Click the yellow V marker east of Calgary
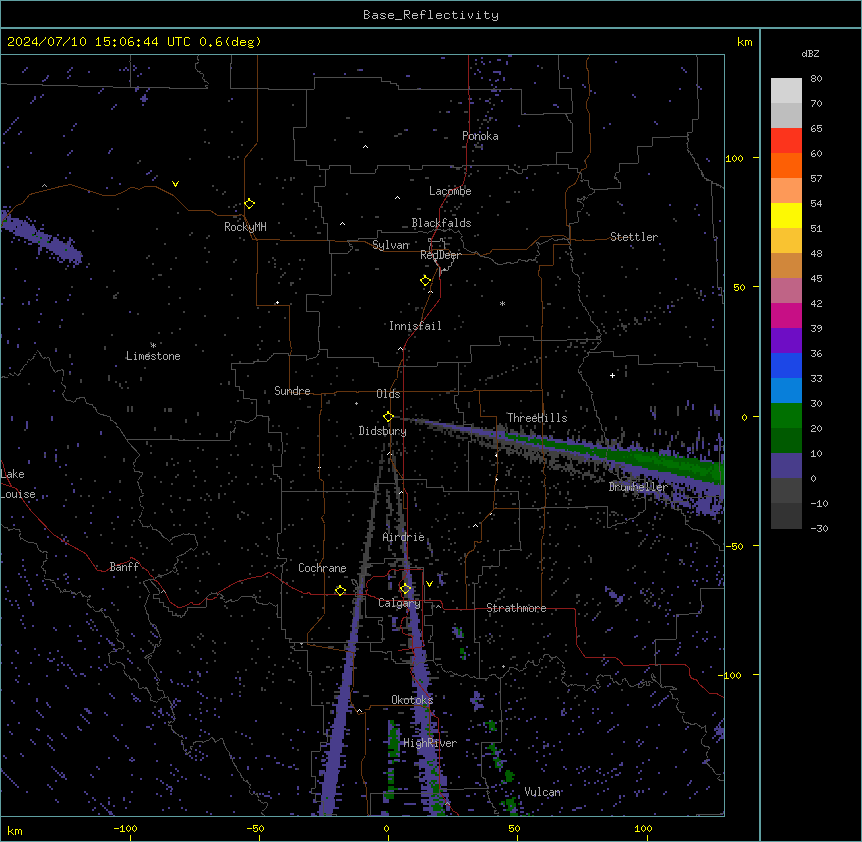Screen dimensions: 862x842 click(x=429, y=584)
